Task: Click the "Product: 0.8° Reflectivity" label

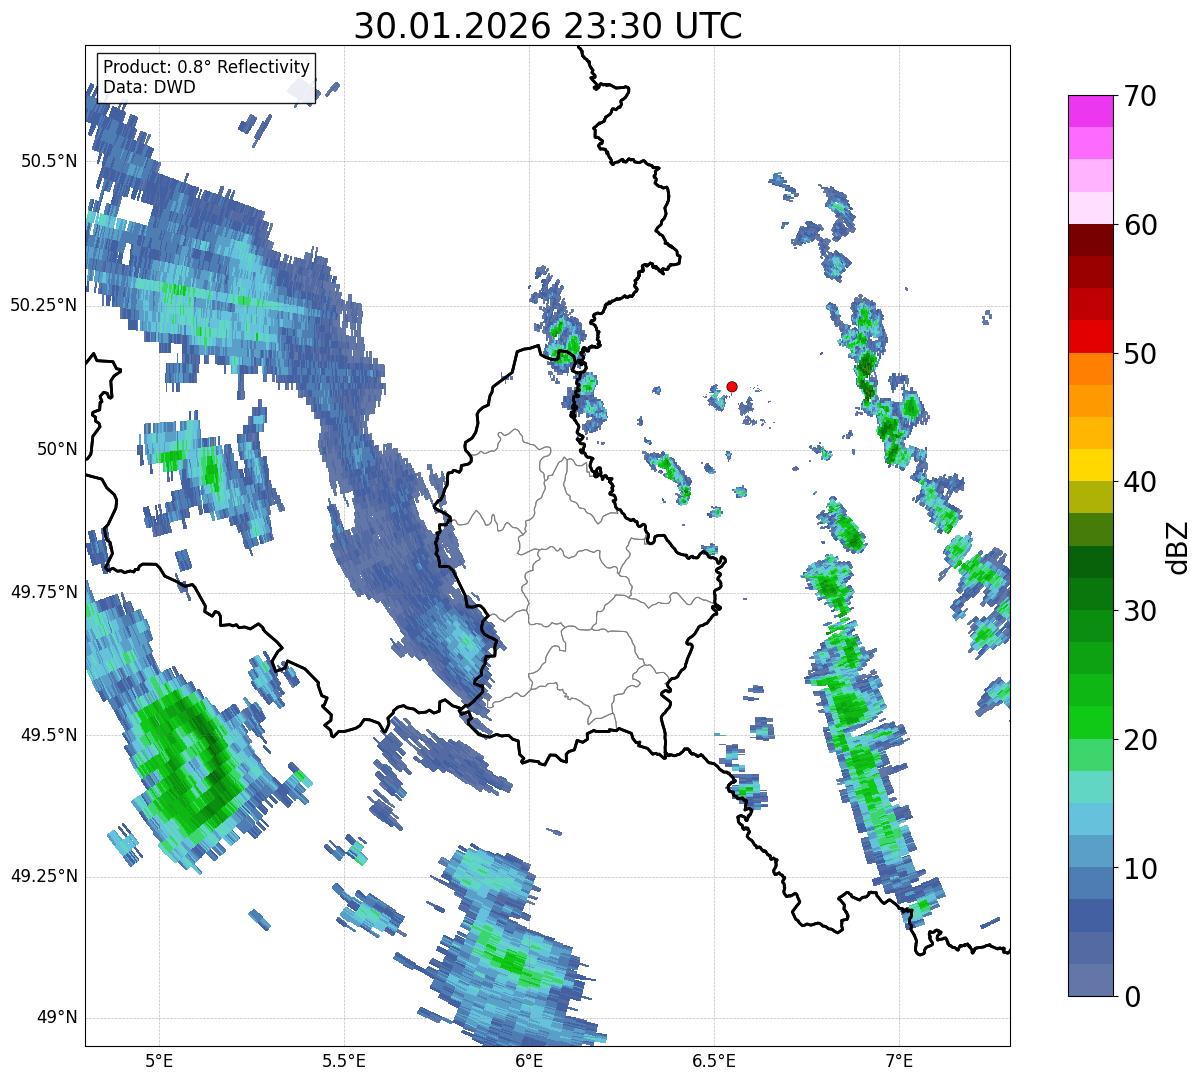Action: (207, 67)
